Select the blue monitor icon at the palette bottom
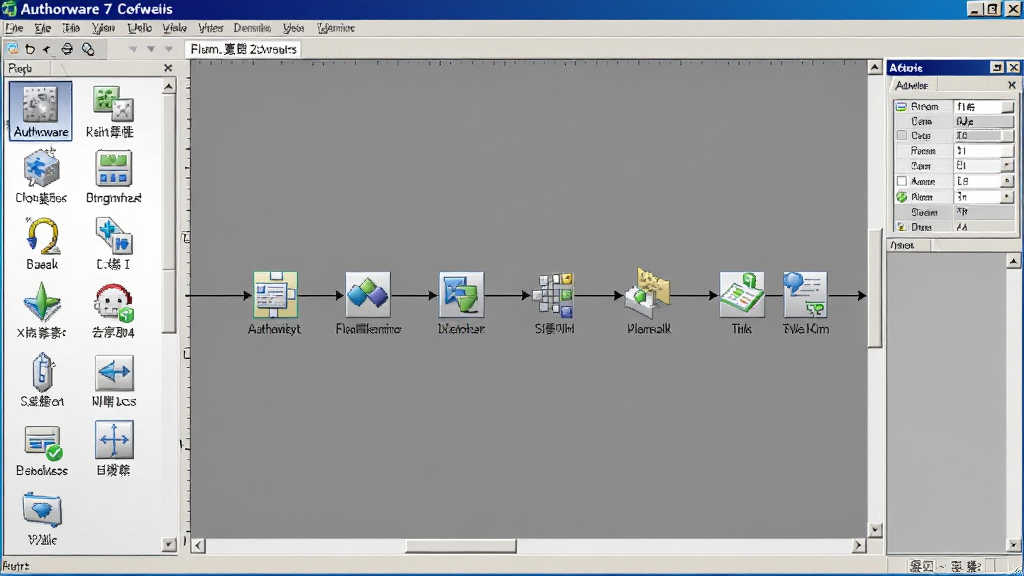This screenshot has width=1024, height=576. (42, 510)
